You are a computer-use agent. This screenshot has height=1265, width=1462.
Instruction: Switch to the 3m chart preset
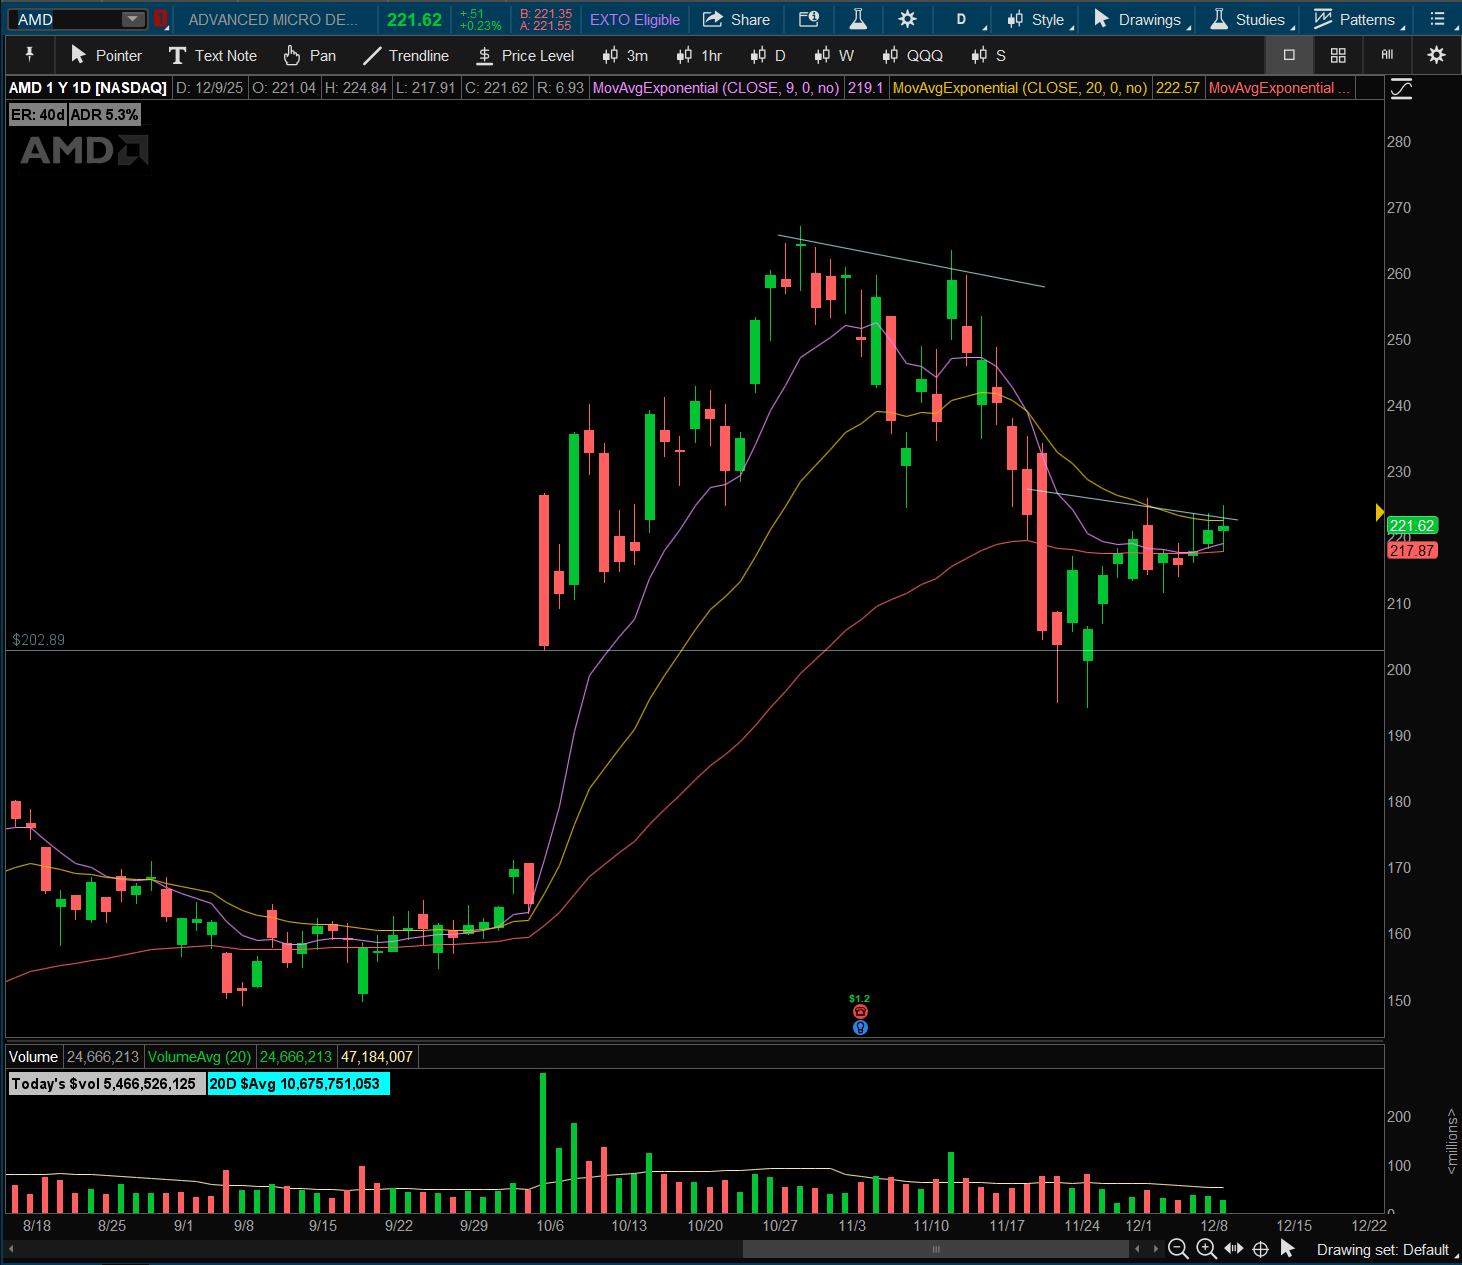[x=626, y=55]
